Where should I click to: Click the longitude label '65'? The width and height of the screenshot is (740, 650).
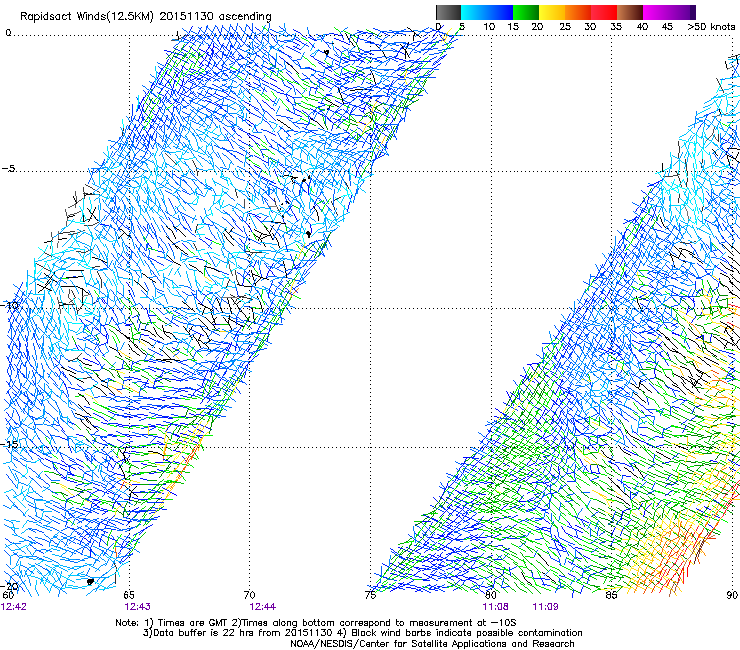click(x=129, y=595)
